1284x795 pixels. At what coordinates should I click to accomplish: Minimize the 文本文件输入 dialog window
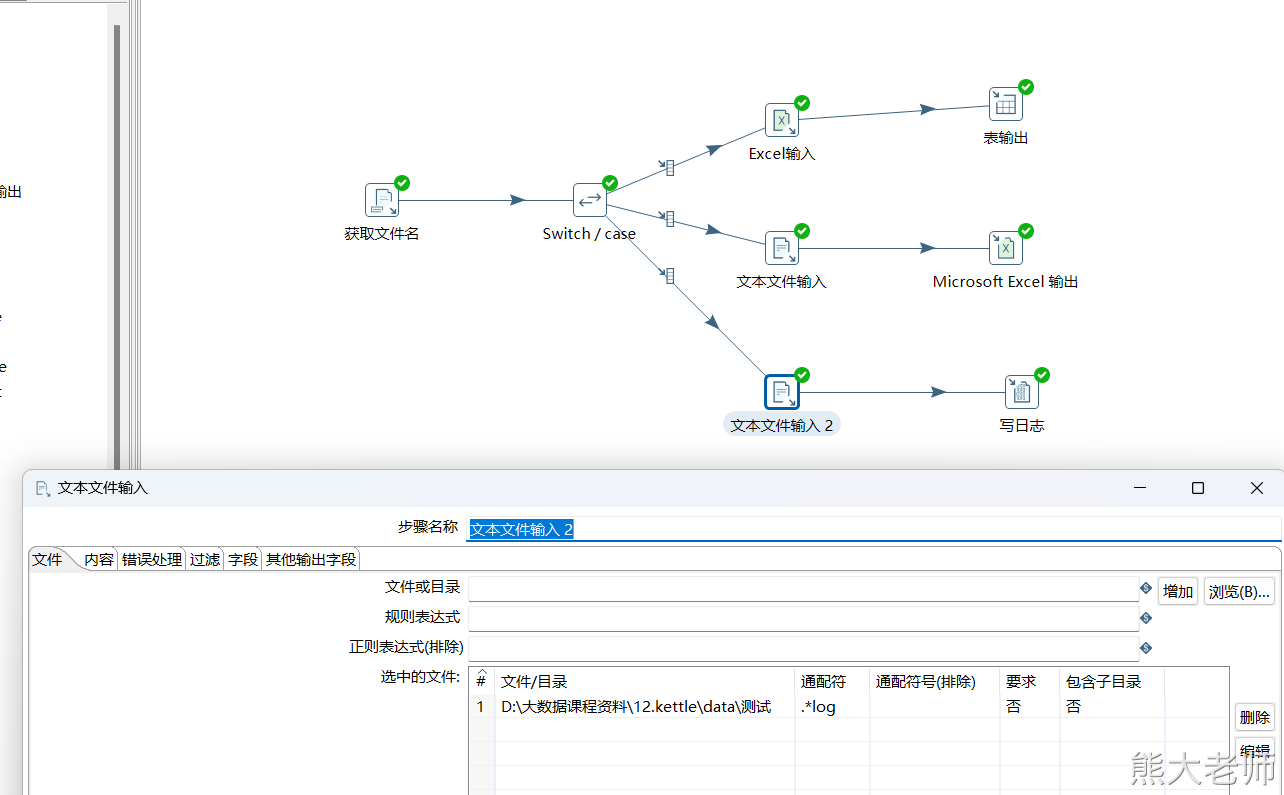coord(1140,488)
